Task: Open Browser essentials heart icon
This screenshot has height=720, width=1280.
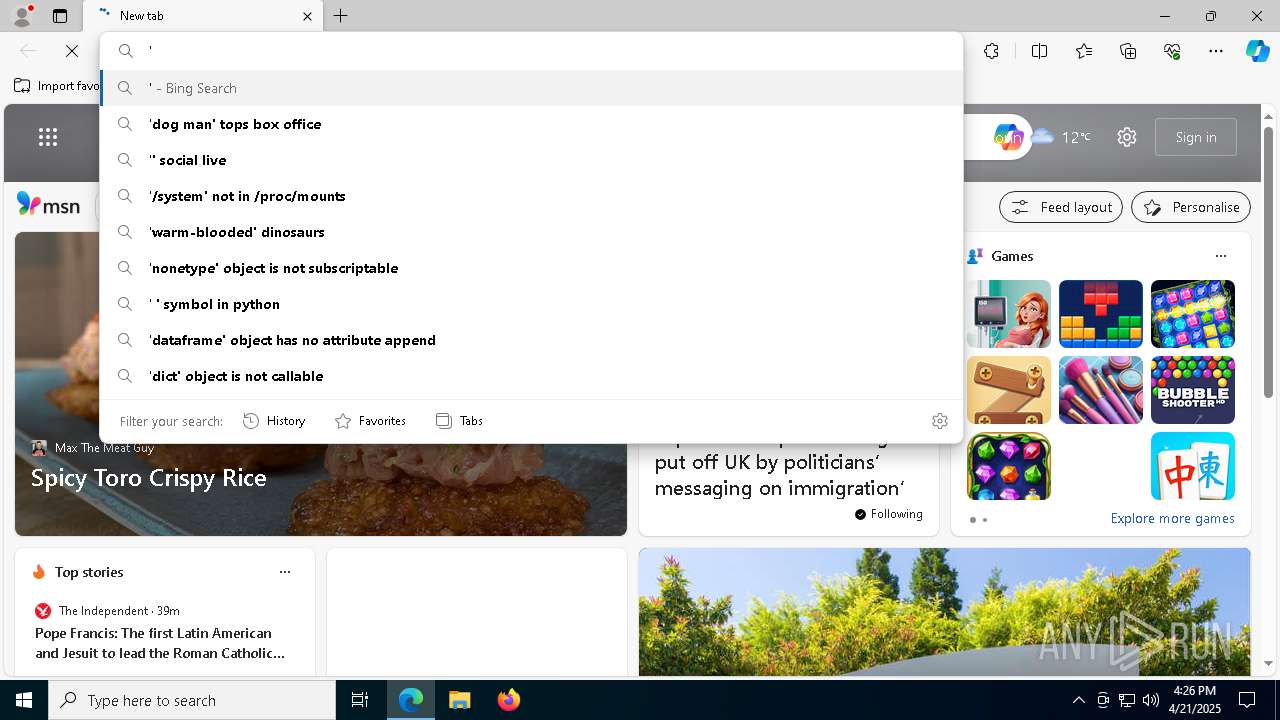Action: pyautogui.click(x=1172, y=51)
